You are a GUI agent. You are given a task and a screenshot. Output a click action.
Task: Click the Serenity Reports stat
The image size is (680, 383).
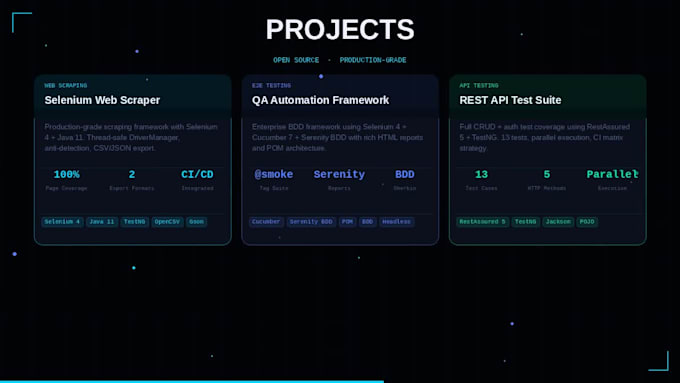[x=339, y=180]
